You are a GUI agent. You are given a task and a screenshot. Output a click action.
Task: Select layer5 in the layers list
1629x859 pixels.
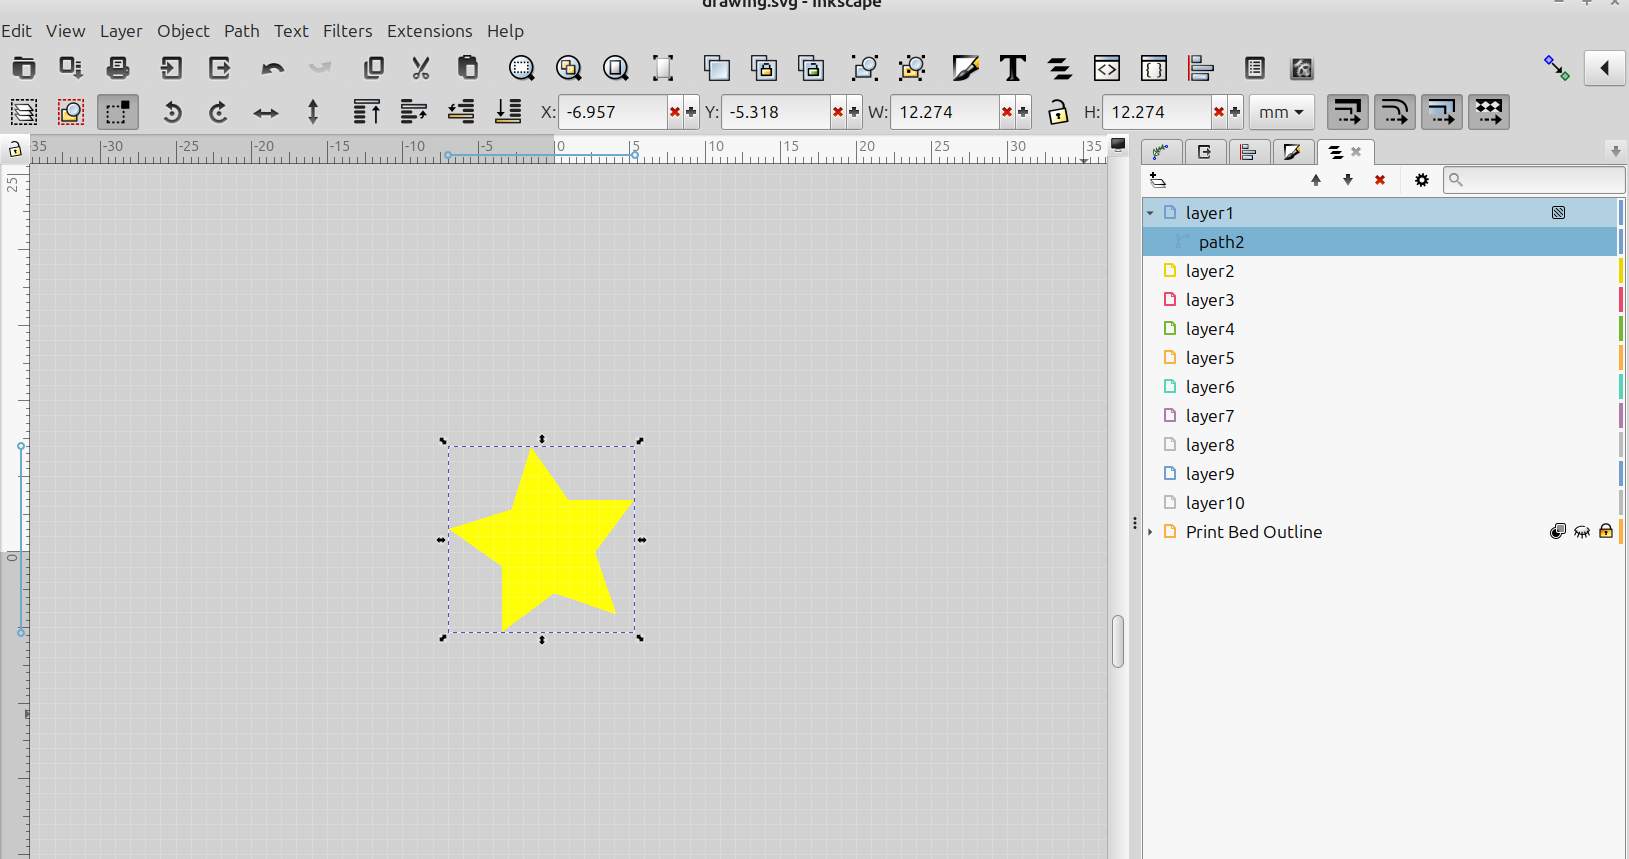(1210, 358)
